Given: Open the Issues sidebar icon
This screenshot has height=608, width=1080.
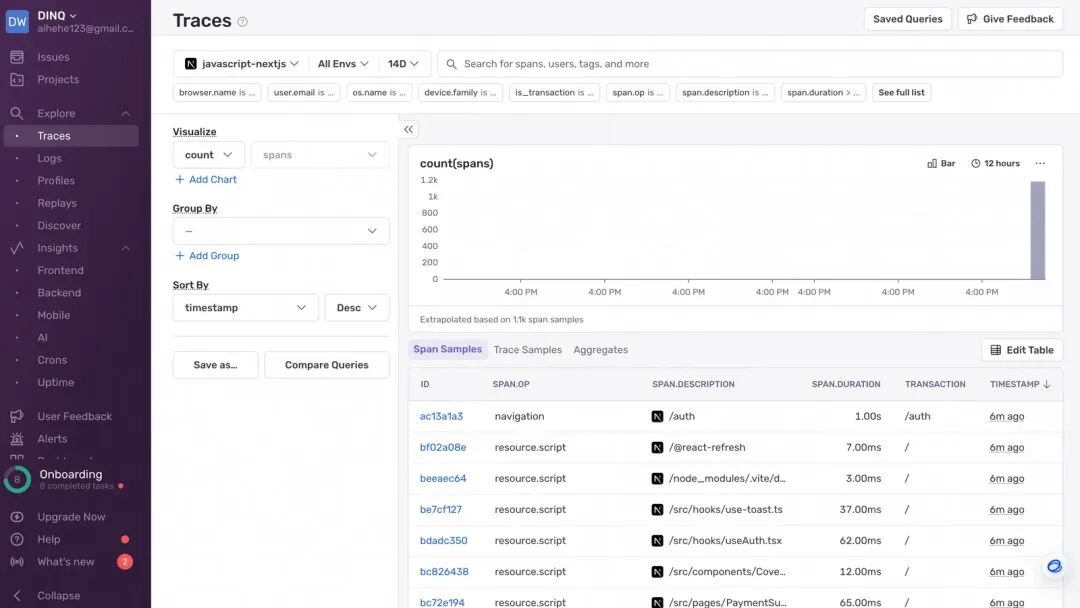Looking at the screenshot, I should coord(17,57).
